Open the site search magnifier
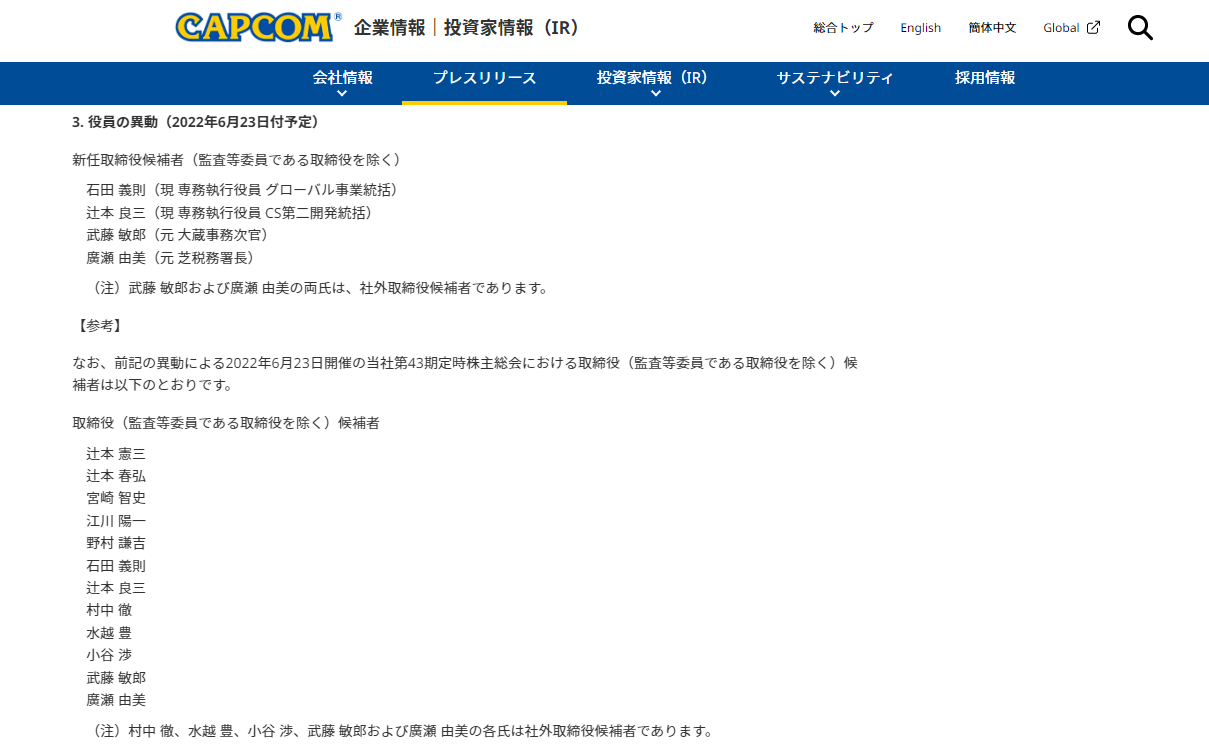 coord(1140,28)
